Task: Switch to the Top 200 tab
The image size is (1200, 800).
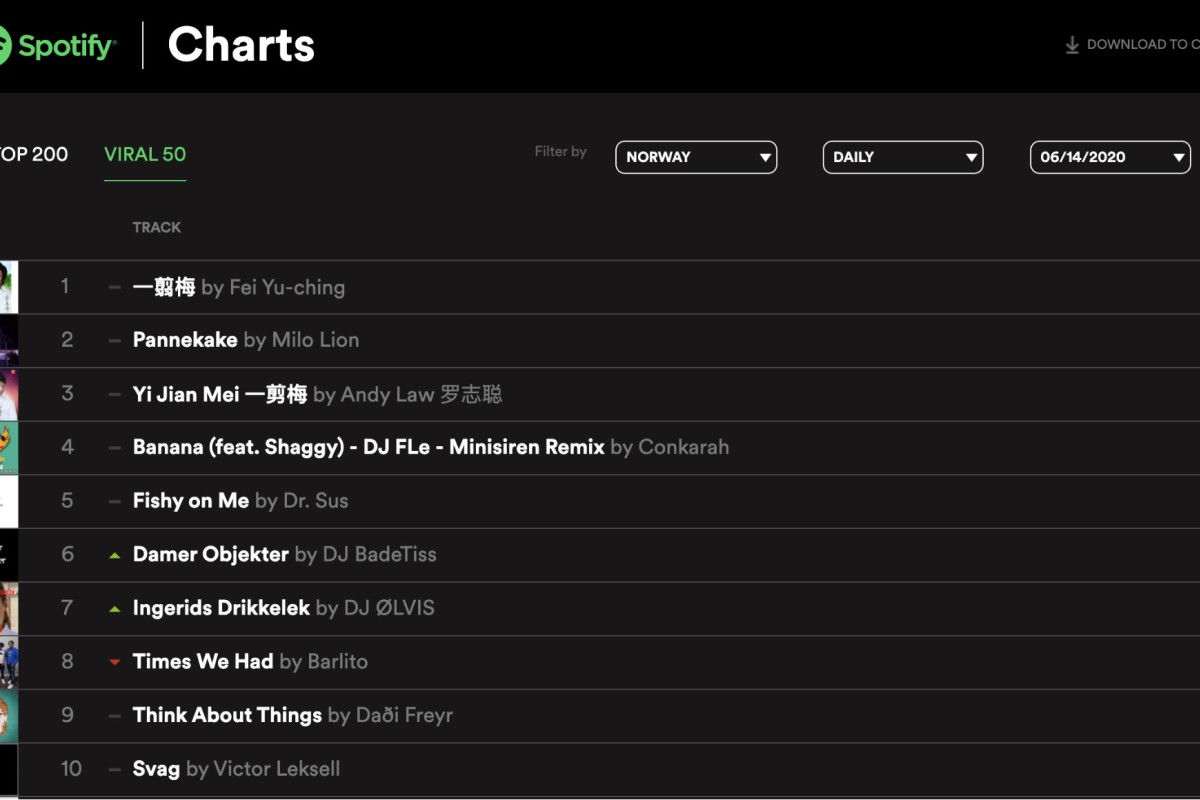Action: click(34, 154)
